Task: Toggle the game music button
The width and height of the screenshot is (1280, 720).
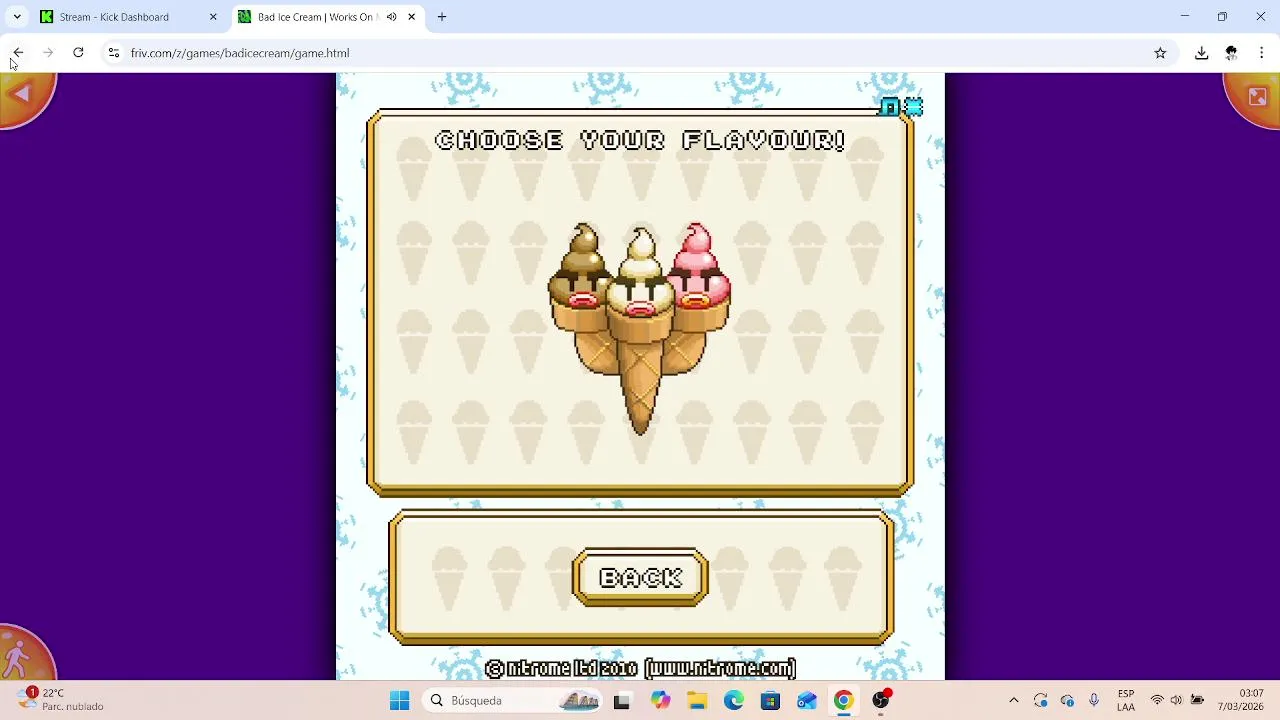Action: coord(890,107)
